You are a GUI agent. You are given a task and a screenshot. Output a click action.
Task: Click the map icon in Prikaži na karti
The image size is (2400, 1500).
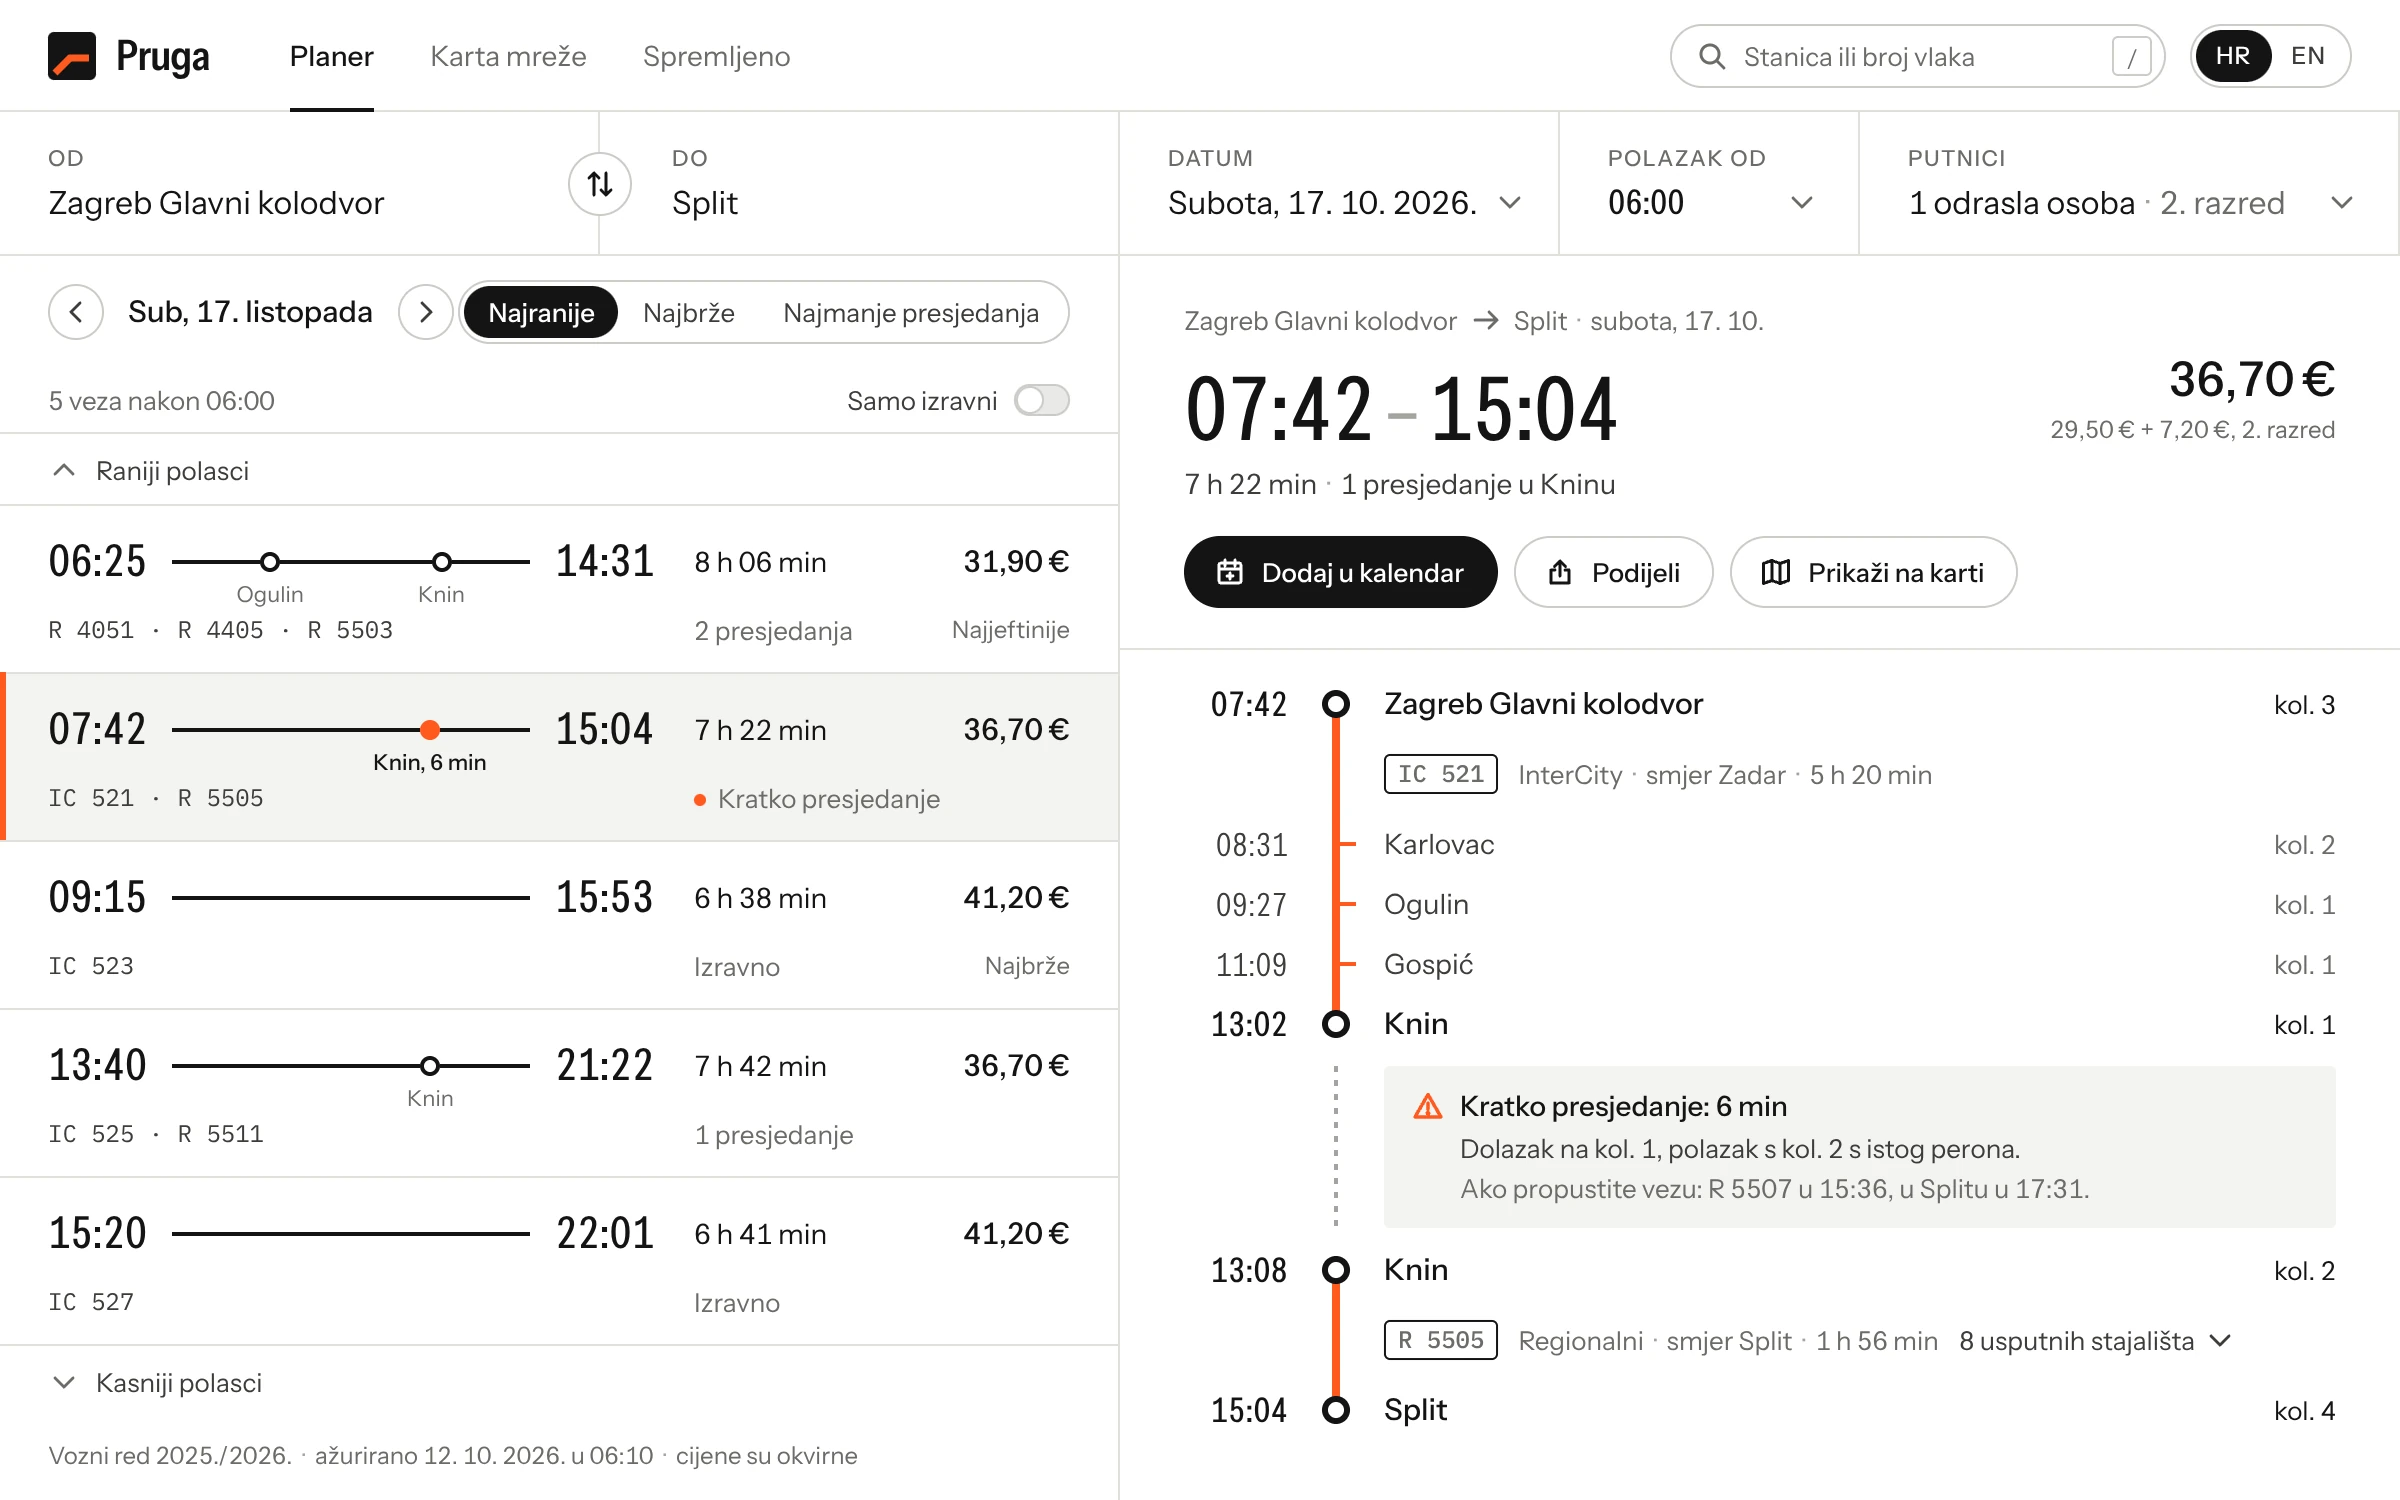click(x=1776, y=572)
